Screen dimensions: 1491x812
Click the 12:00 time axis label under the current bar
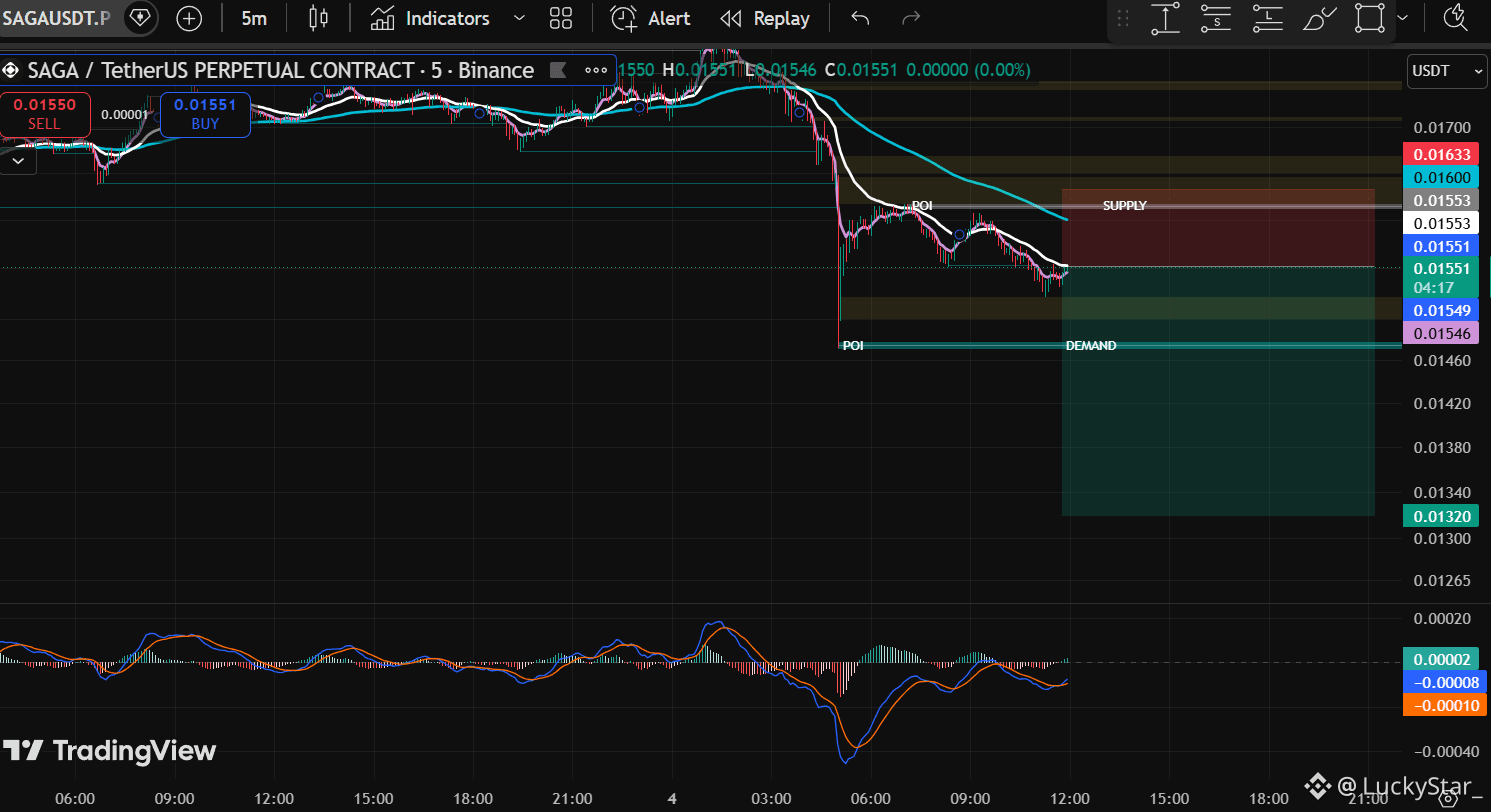[x=1069, y=799]
